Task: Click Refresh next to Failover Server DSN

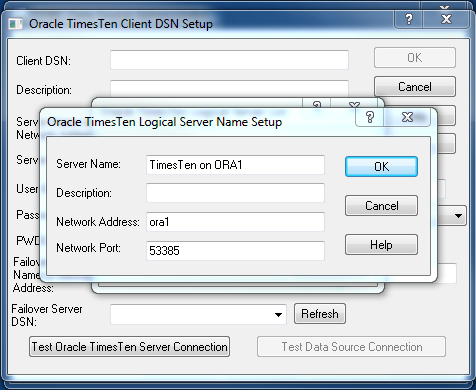Action: 320,314
